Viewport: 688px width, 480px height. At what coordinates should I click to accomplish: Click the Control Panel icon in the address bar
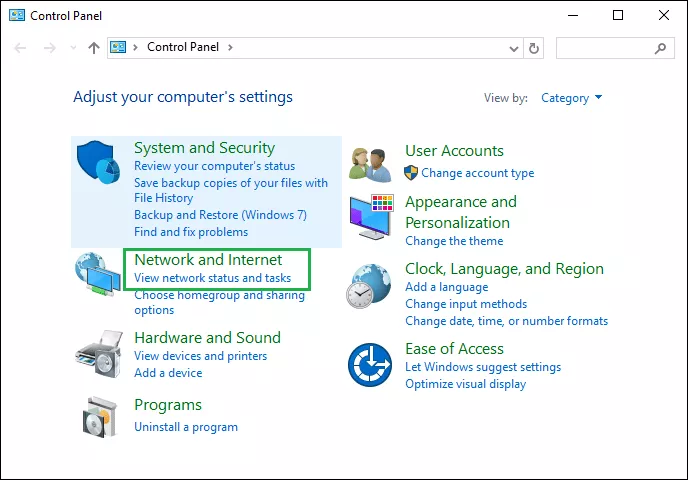coord(118,47)
